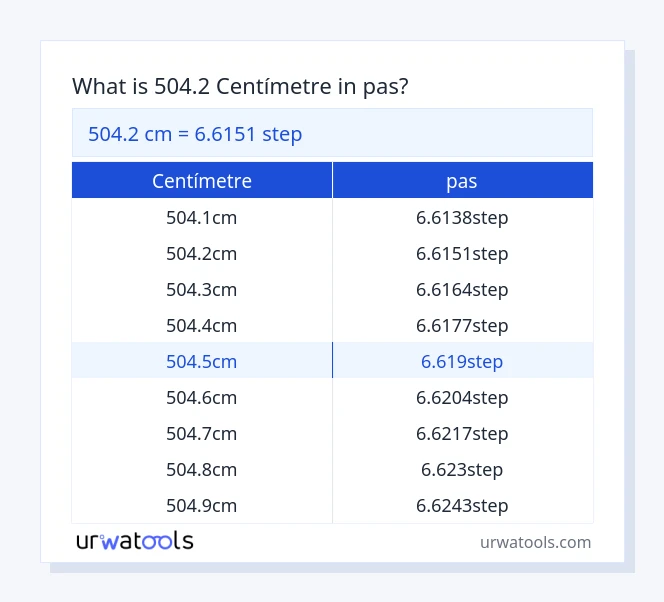Select the 504.4cm cell

[x=202, y=325]
